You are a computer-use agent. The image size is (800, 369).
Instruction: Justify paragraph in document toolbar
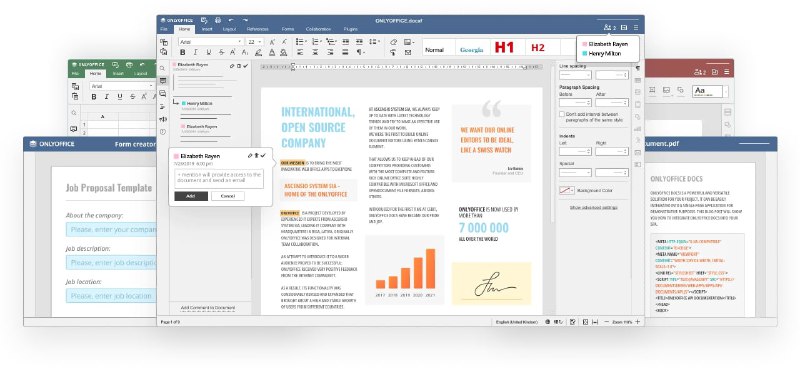coord(345,53)
